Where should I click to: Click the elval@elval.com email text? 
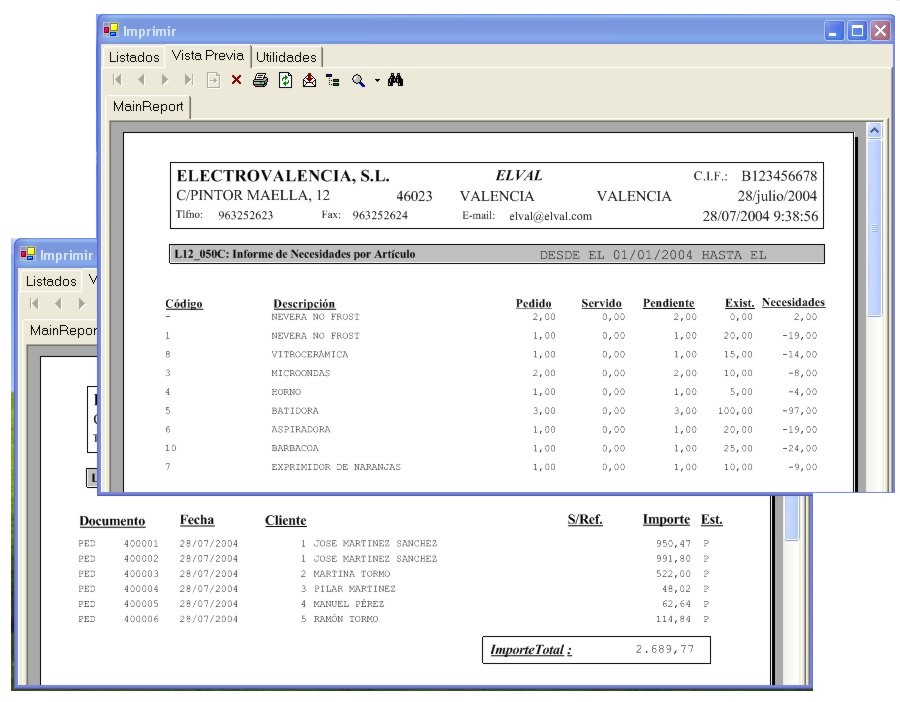click(x=550, y=216)
